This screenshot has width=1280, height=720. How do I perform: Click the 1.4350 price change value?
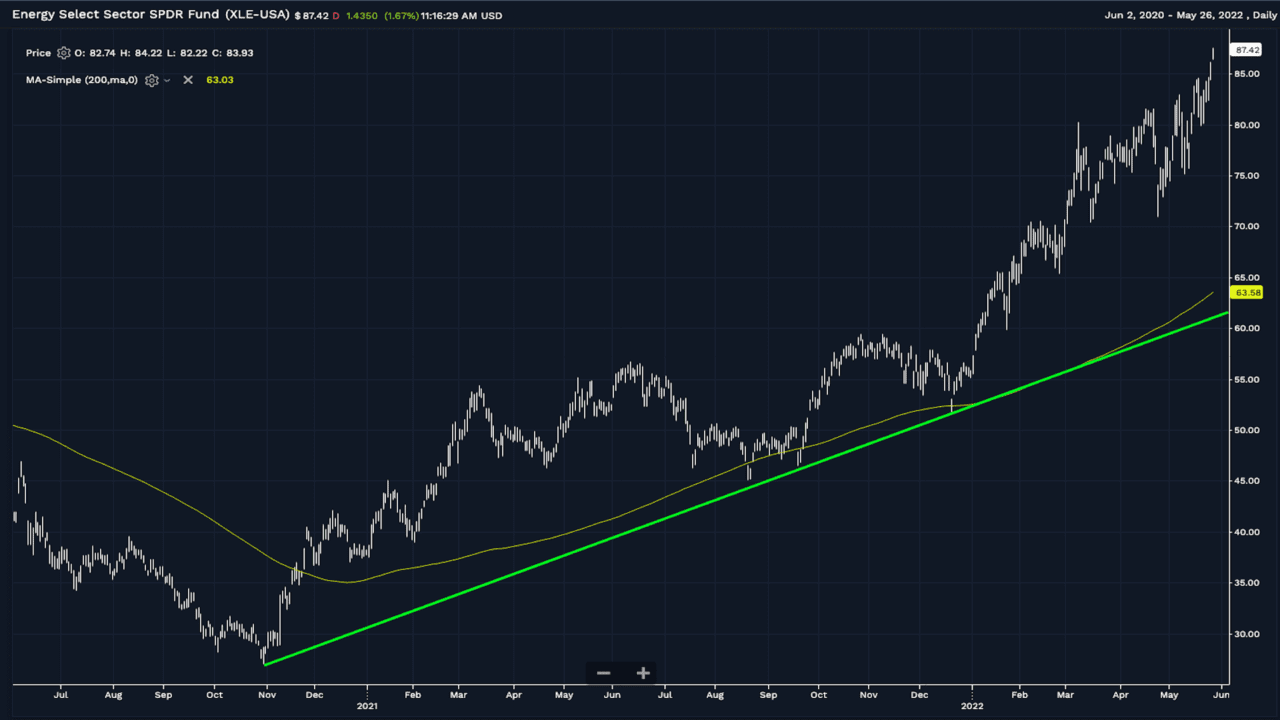click(362, 16)
